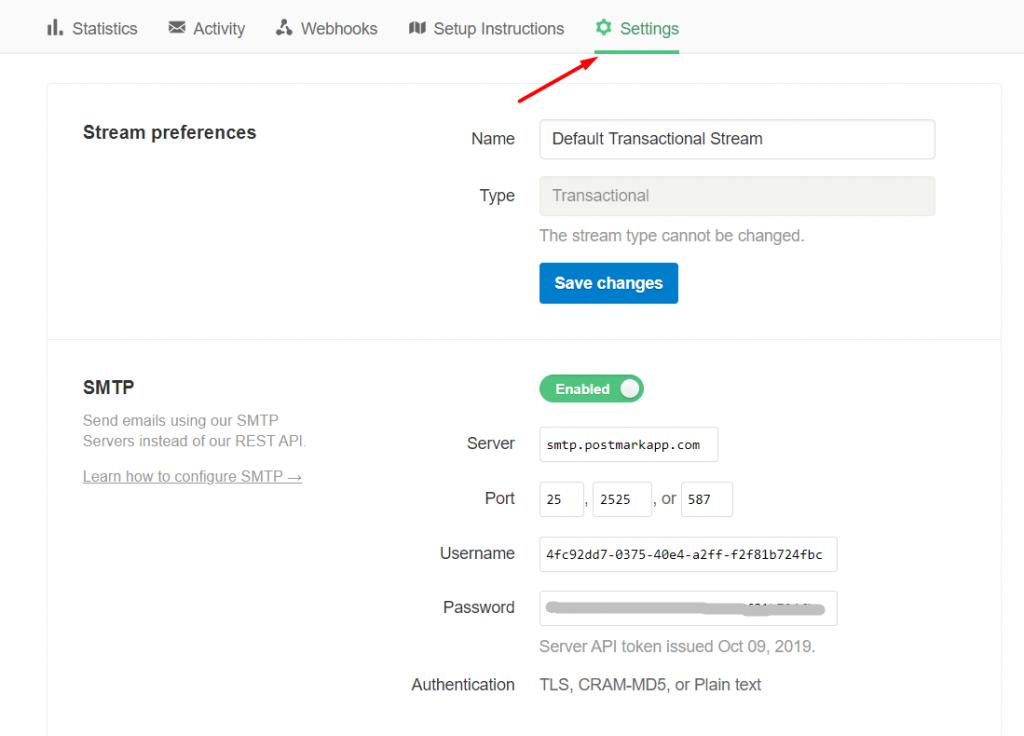Screen dimensions: 1024x736
Task: Open the Setup Instructions tab
Action: [487, 28]
